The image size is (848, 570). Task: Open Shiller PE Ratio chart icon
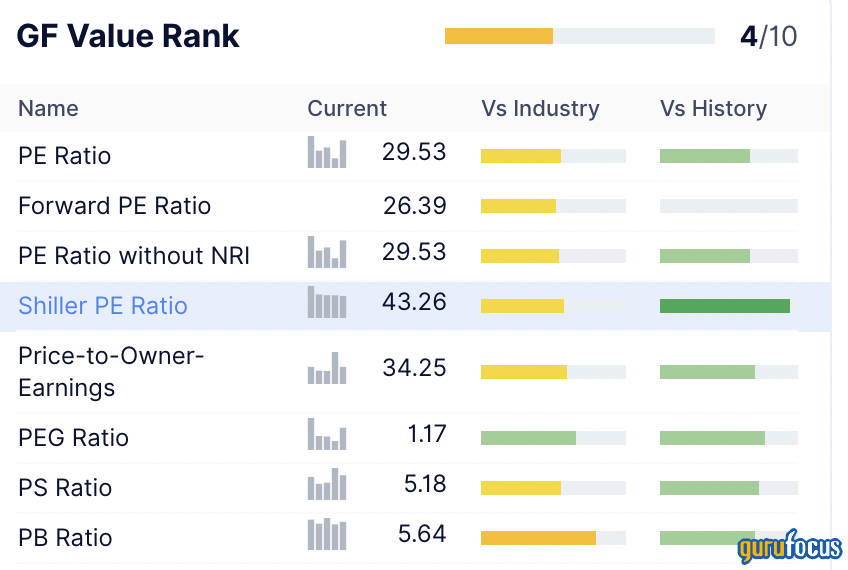(x=327, y=302)
